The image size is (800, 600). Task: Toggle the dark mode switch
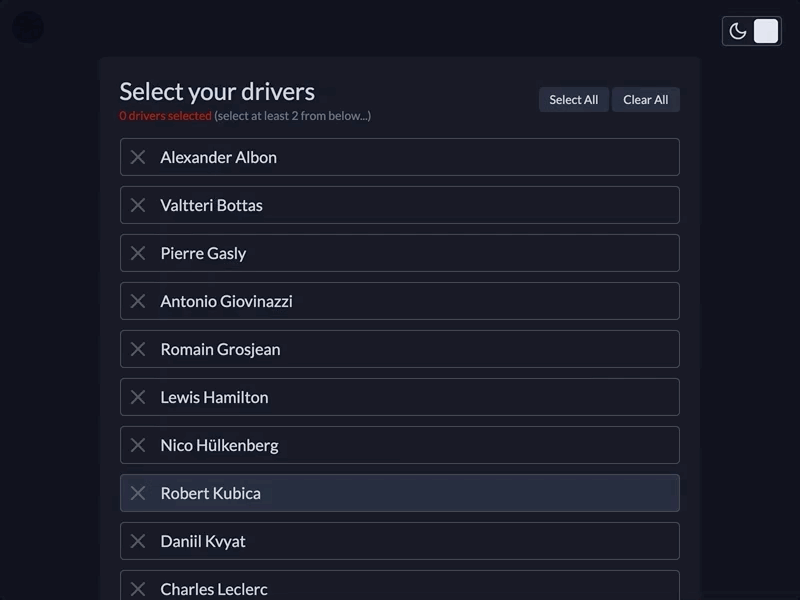click(x=765, y=31)
